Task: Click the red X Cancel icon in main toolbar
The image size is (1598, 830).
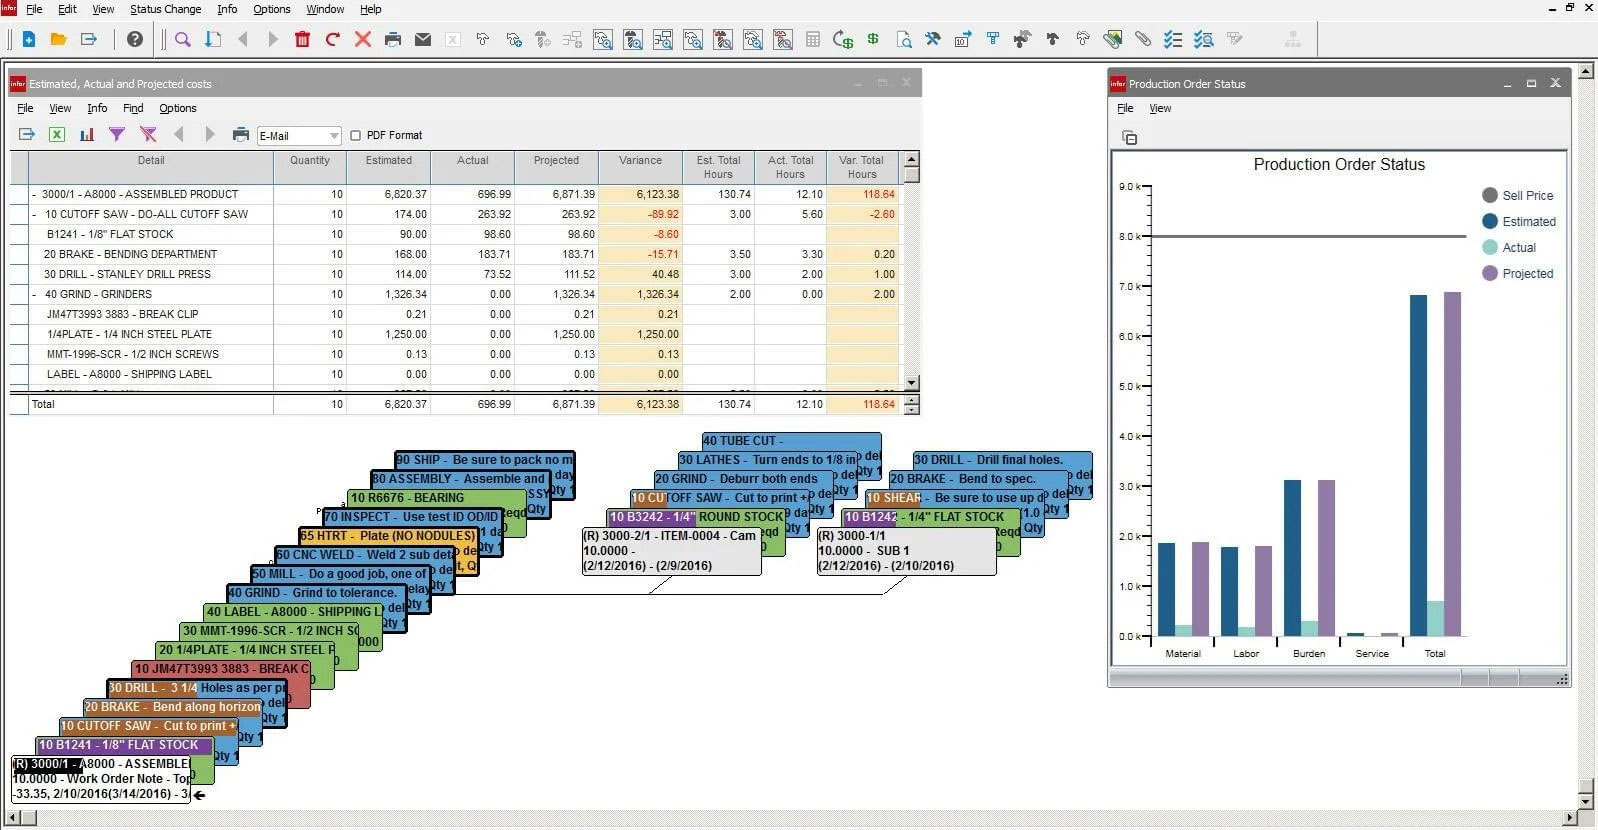Action: (363, 39)
